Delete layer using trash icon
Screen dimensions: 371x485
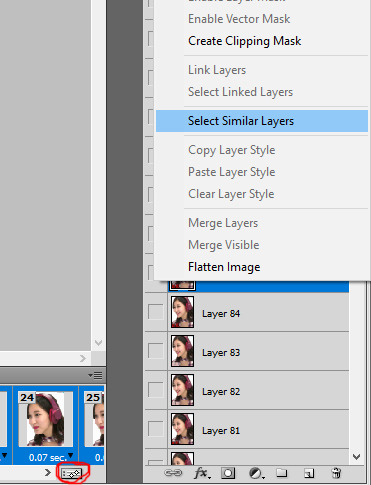[x=336, y=473]
